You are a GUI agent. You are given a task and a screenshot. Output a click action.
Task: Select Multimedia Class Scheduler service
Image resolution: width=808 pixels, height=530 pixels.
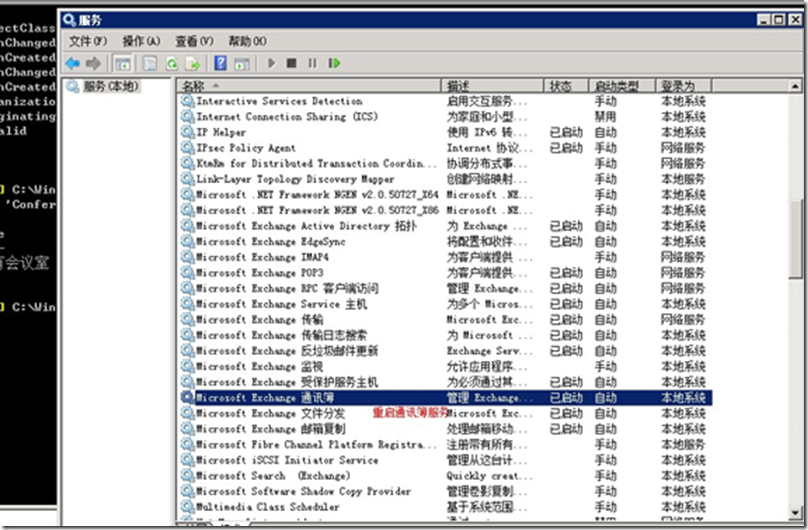pos(268,507)
